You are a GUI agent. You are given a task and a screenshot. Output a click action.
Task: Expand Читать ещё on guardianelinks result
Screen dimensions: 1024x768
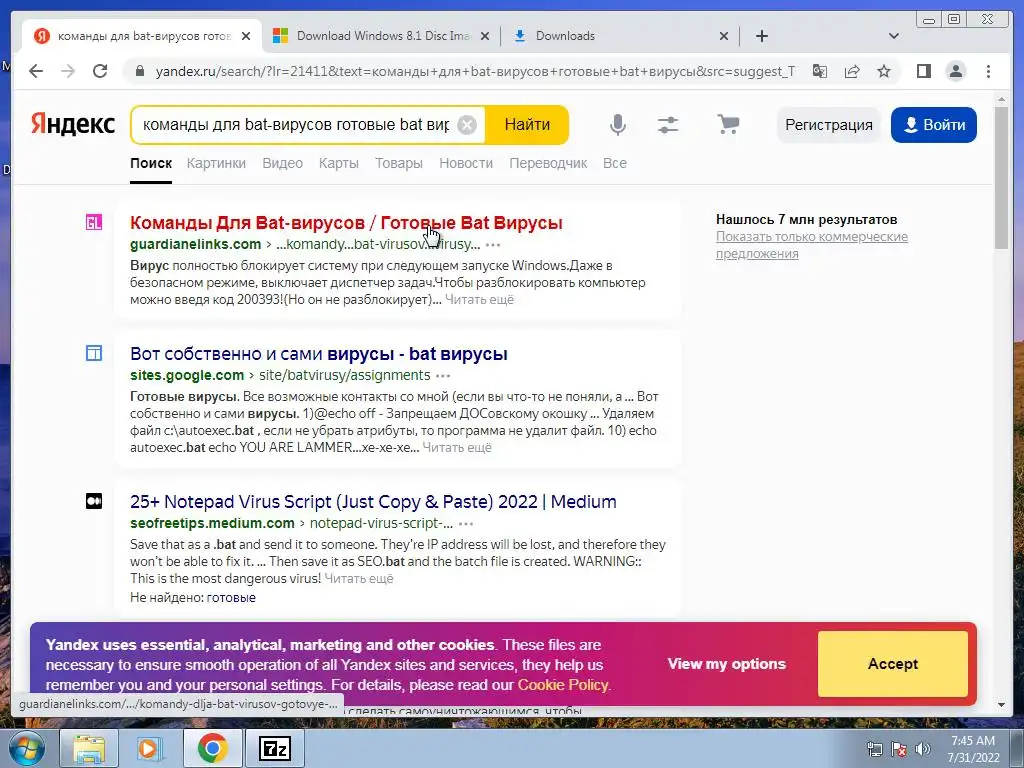(479, 300)
